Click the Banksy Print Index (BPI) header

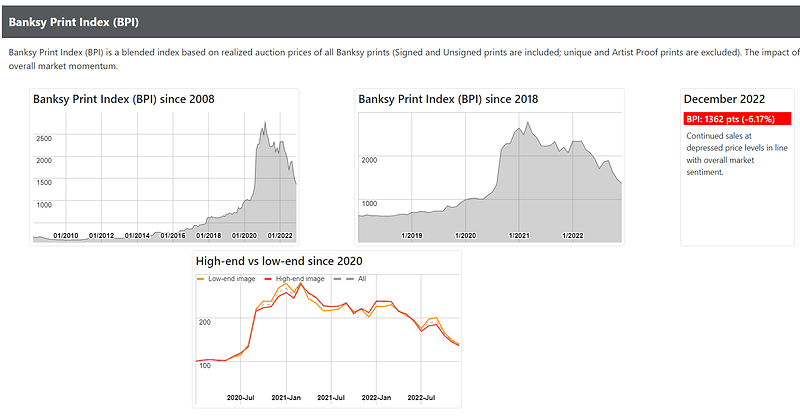click(x=73, y=22)
